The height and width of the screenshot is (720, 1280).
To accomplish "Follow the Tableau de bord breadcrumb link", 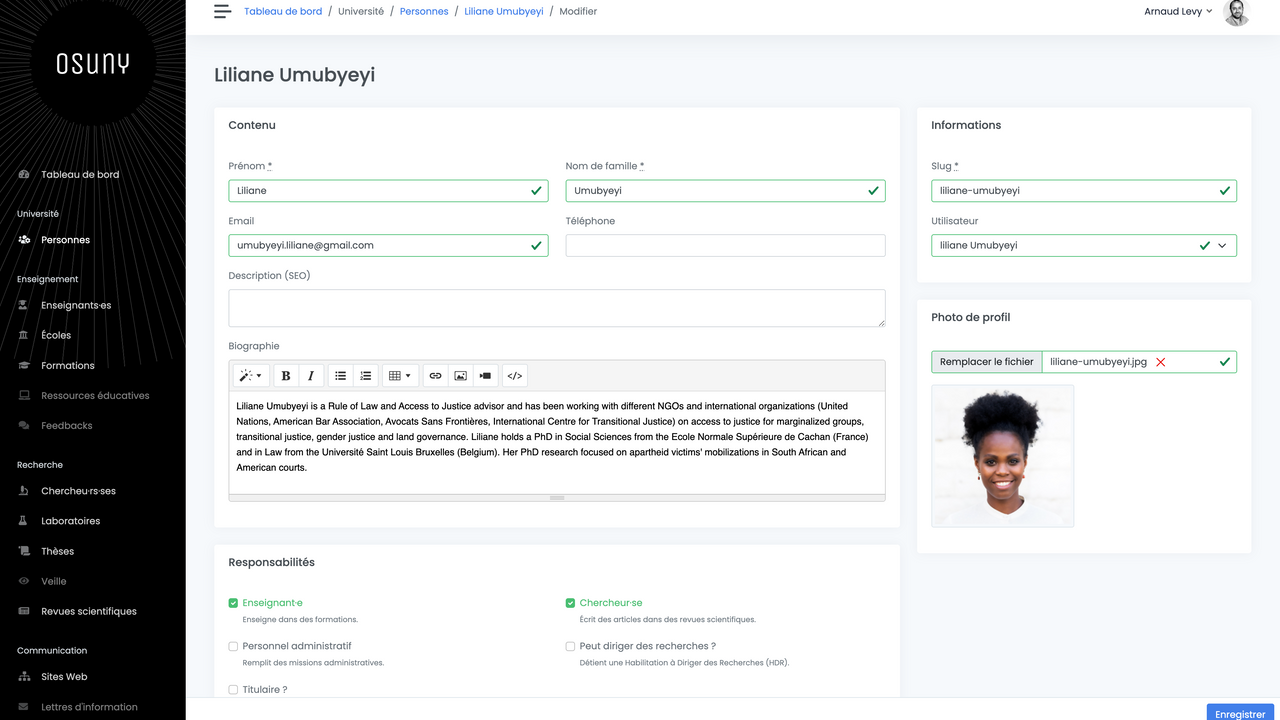I will [283, 12].
